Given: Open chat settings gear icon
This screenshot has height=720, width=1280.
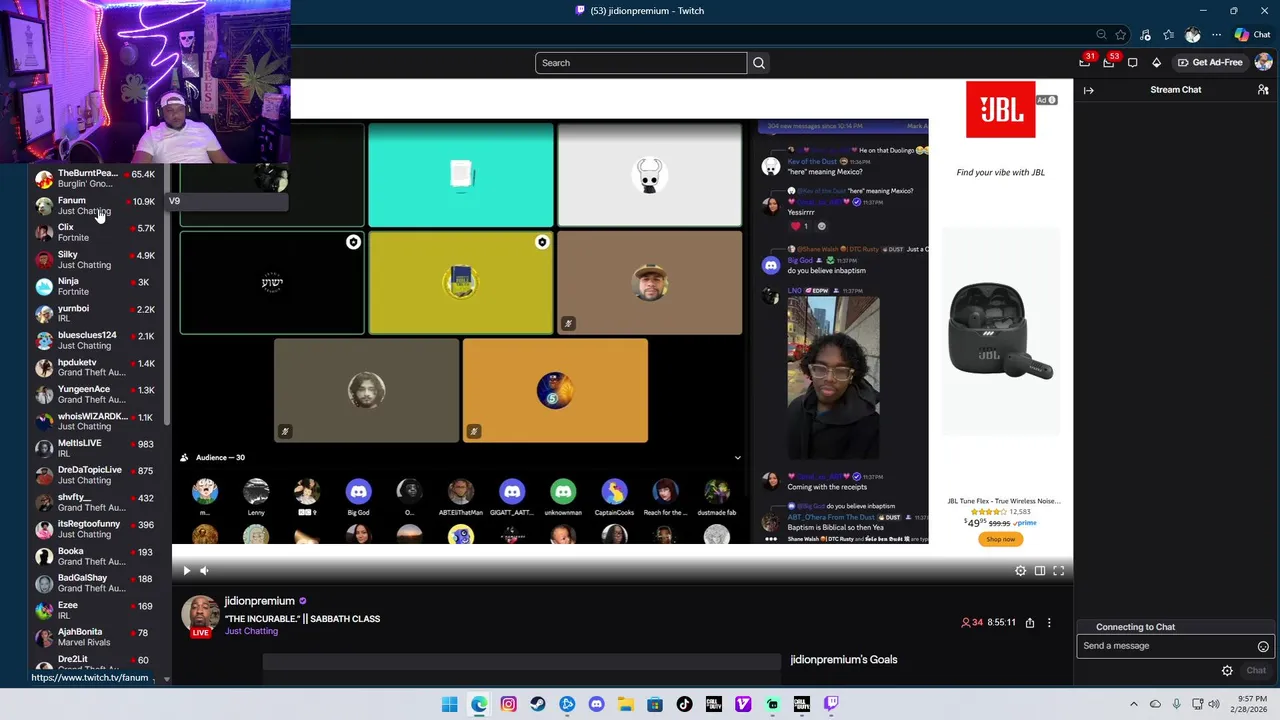Looking at the screenshot, I should (1227, 671).
